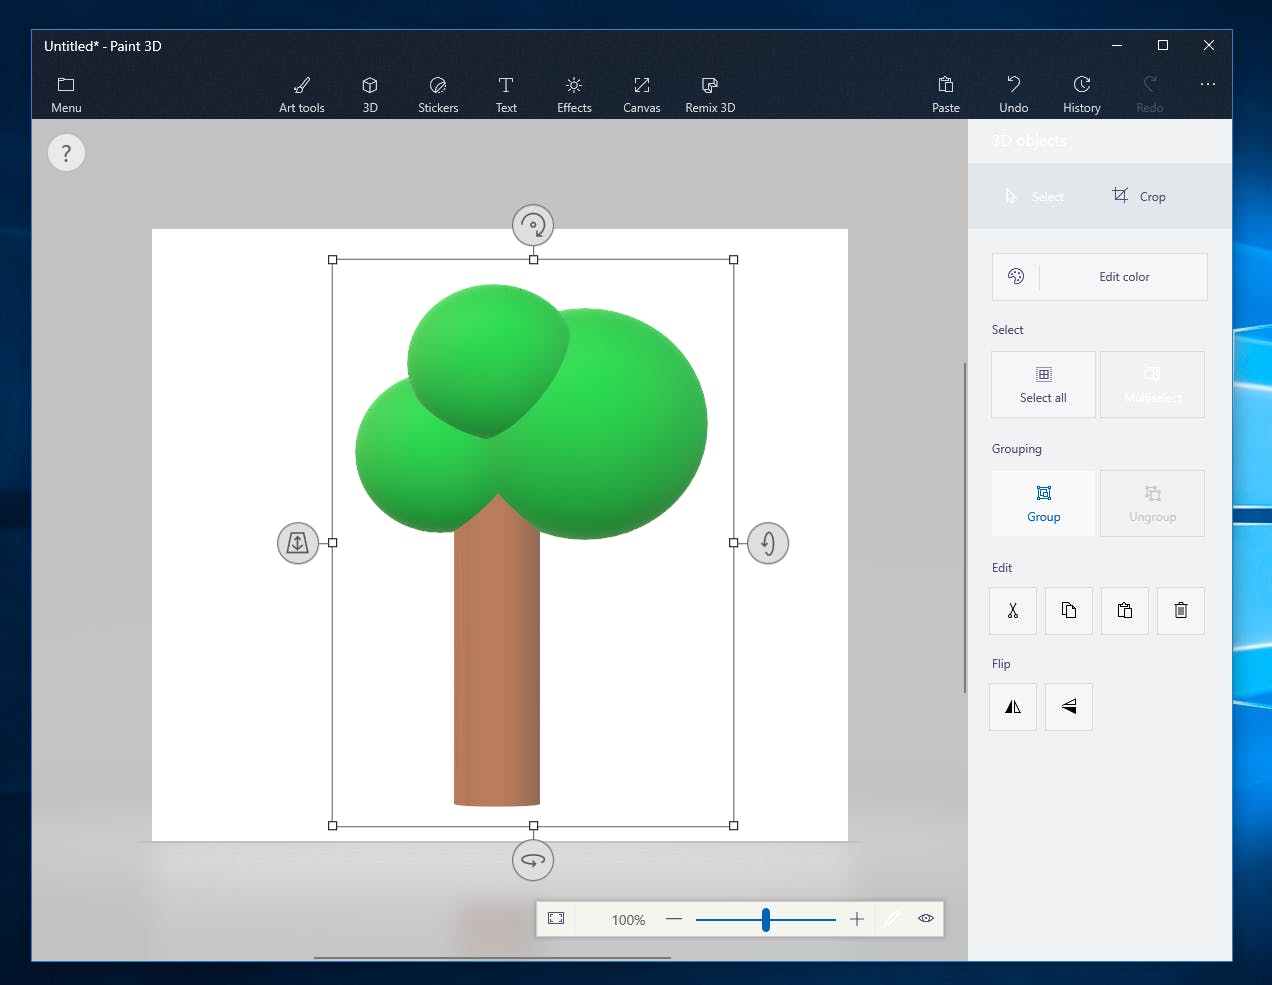Click the zoom slider handle

coord(765,919)
